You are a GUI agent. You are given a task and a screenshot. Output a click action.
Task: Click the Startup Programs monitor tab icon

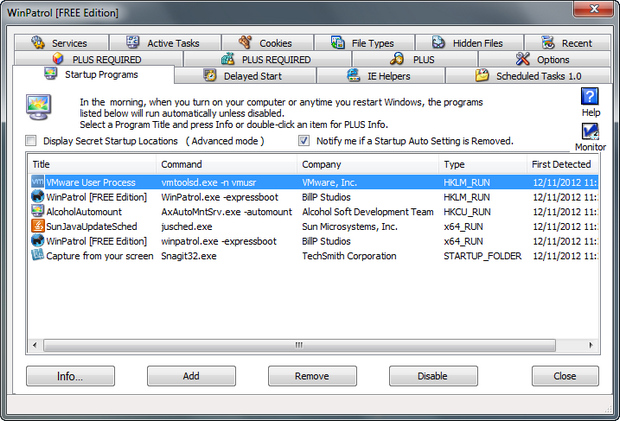pyautogui.click(x=51, y=74)
